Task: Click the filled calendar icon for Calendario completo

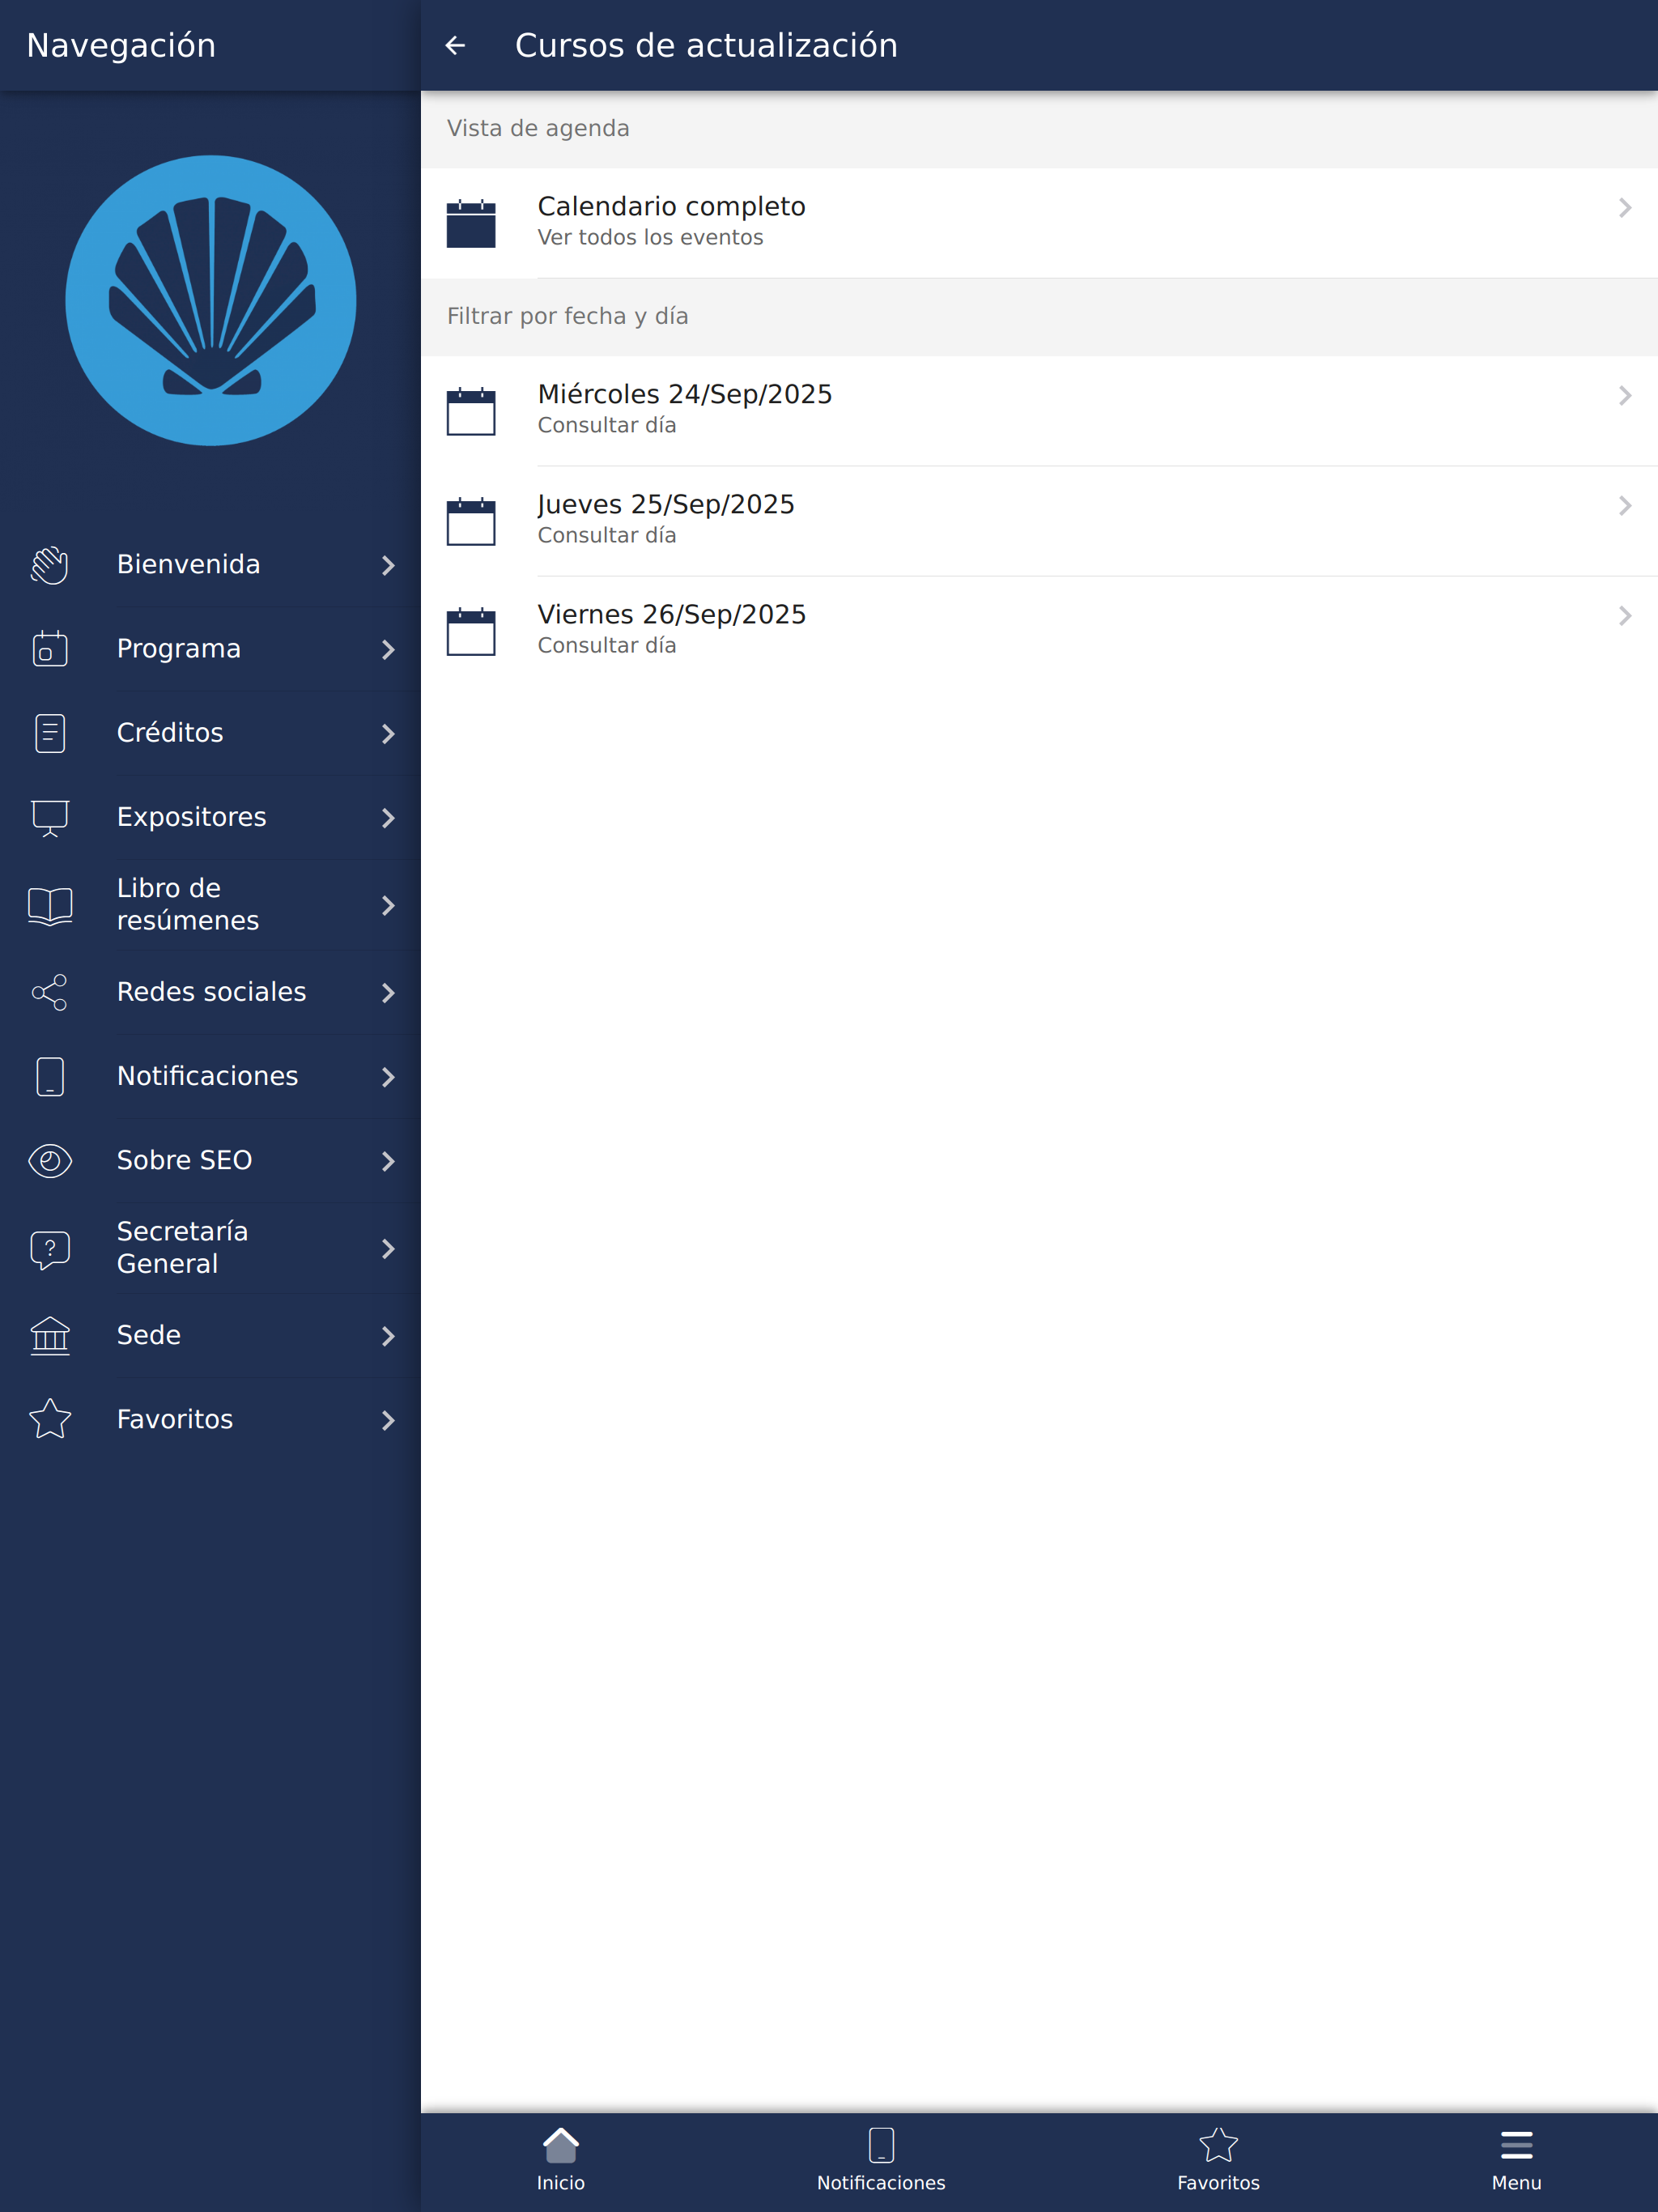Action: (x=471, y=223)
